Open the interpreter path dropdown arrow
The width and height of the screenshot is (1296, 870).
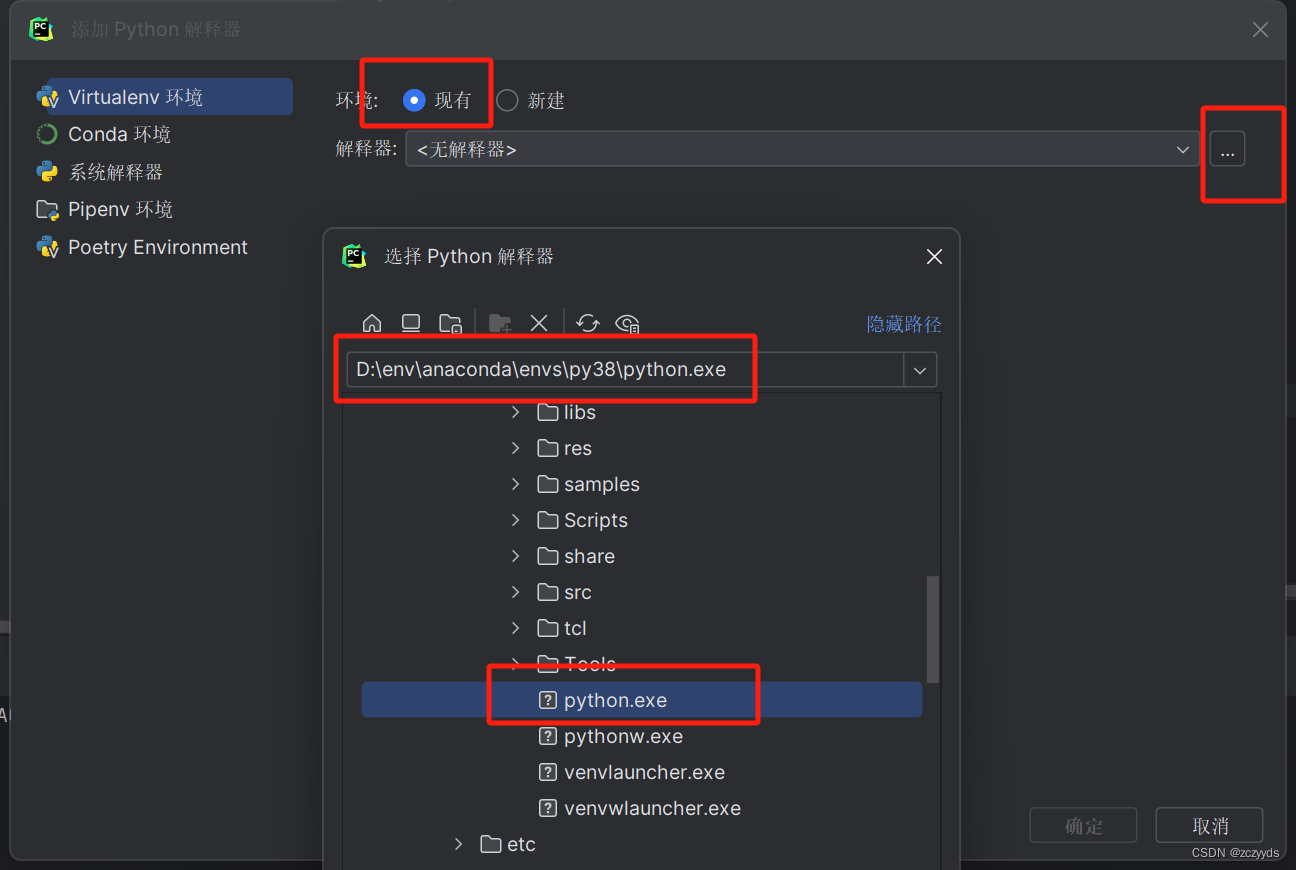point(919,369)
